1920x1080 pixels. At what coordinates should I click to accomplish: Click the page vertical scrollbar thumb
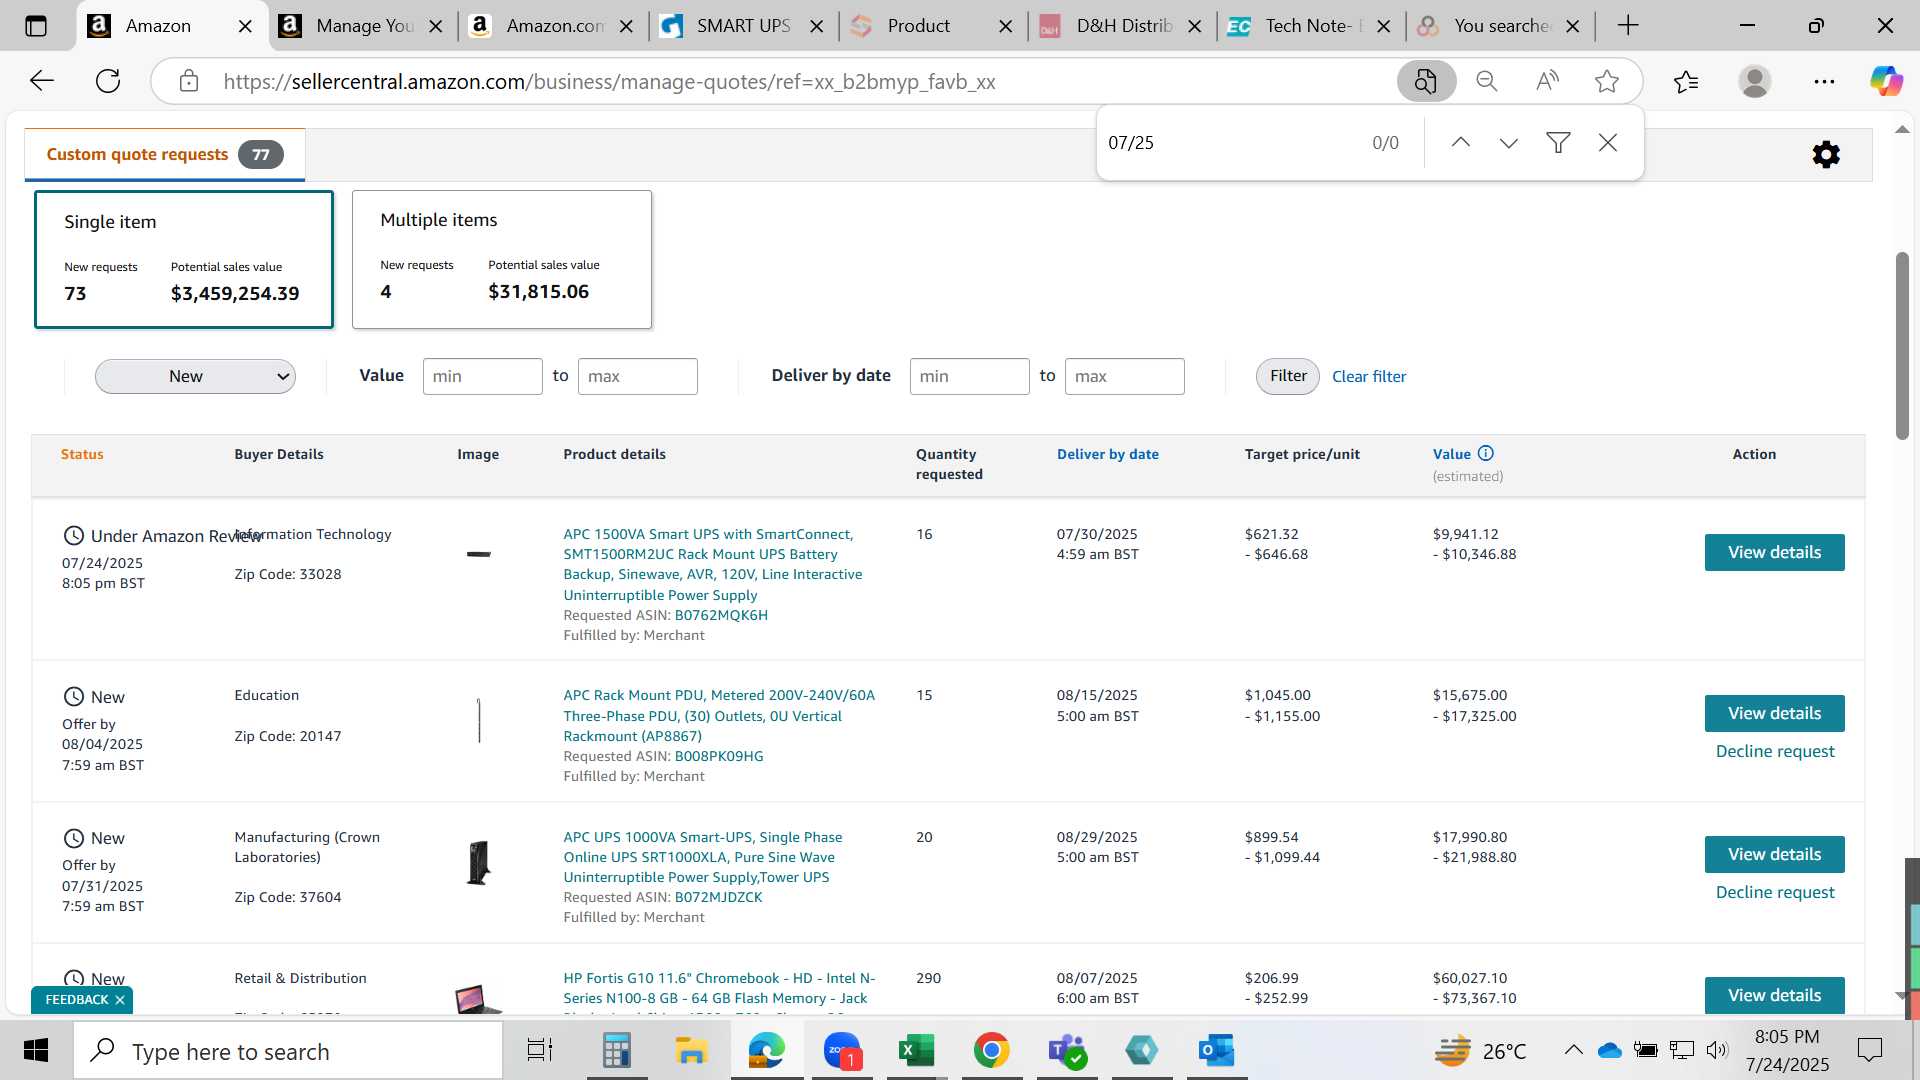tap(1902, 345)
